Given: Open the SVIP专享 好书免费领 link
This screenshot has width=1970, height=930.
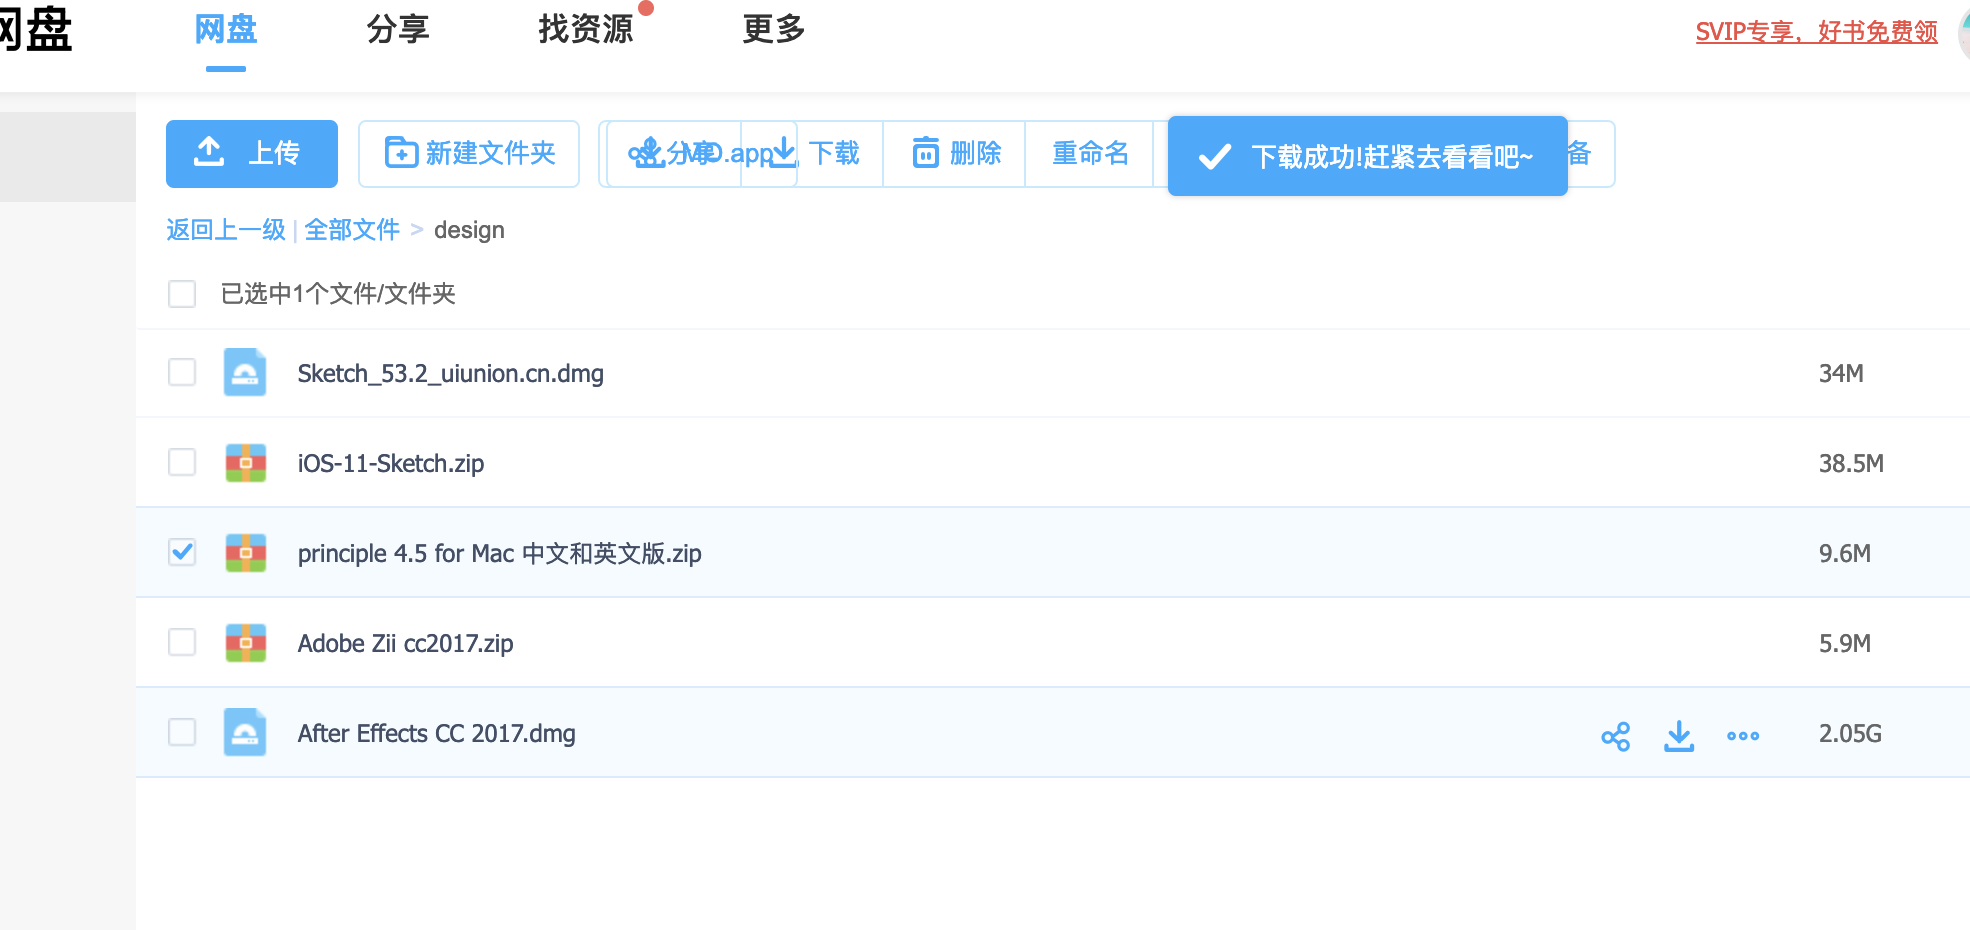Looking at the screenshot, I should (1816, 32).
